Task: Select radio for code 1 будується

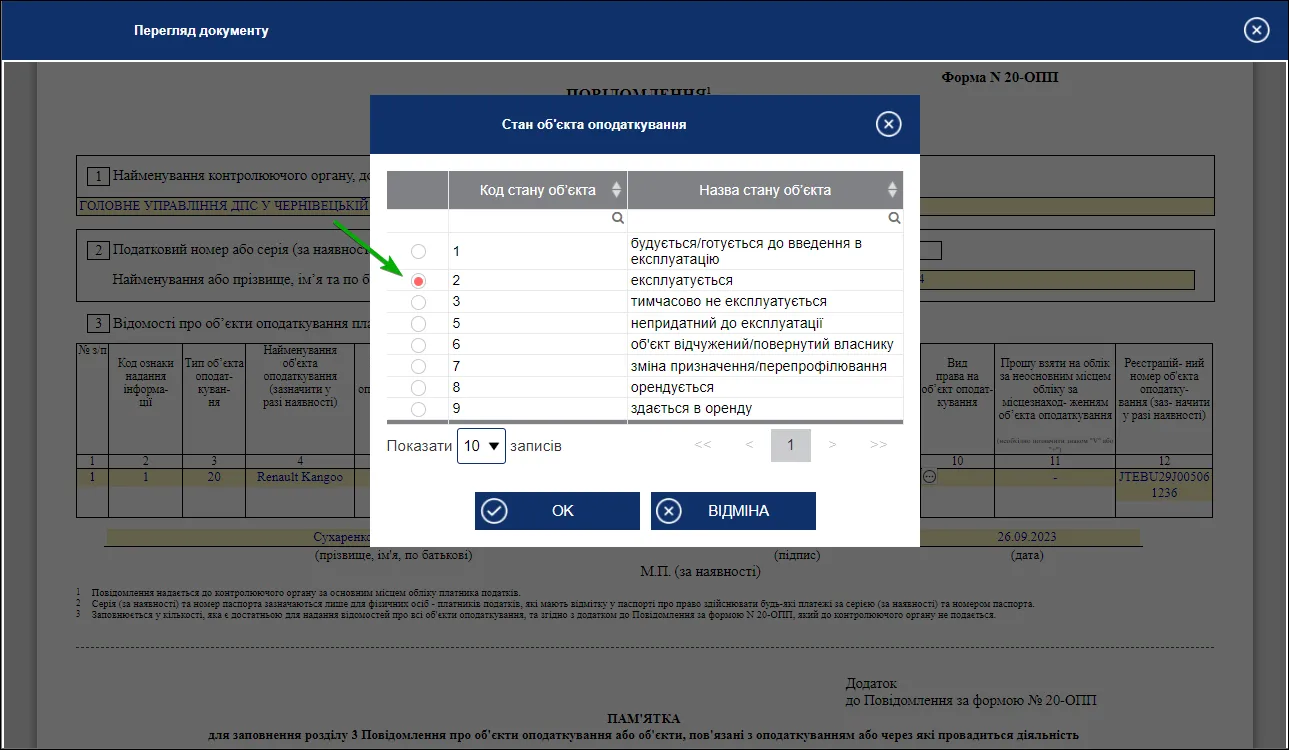Action: [418, 251]
